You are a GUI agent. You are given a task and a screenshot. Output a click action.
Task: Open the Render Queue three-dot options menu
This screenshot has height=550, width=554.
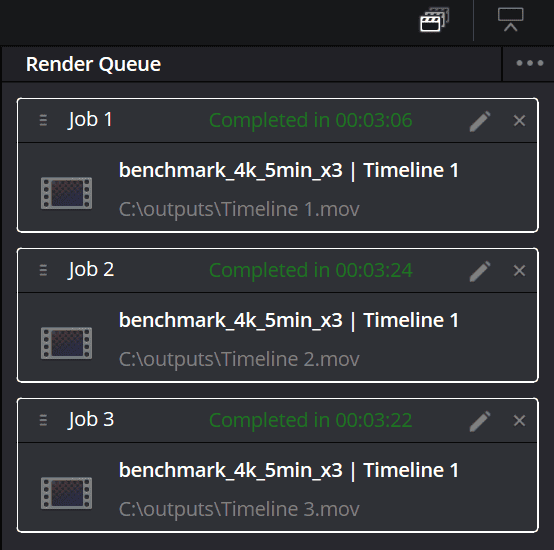tap(529, 63)
